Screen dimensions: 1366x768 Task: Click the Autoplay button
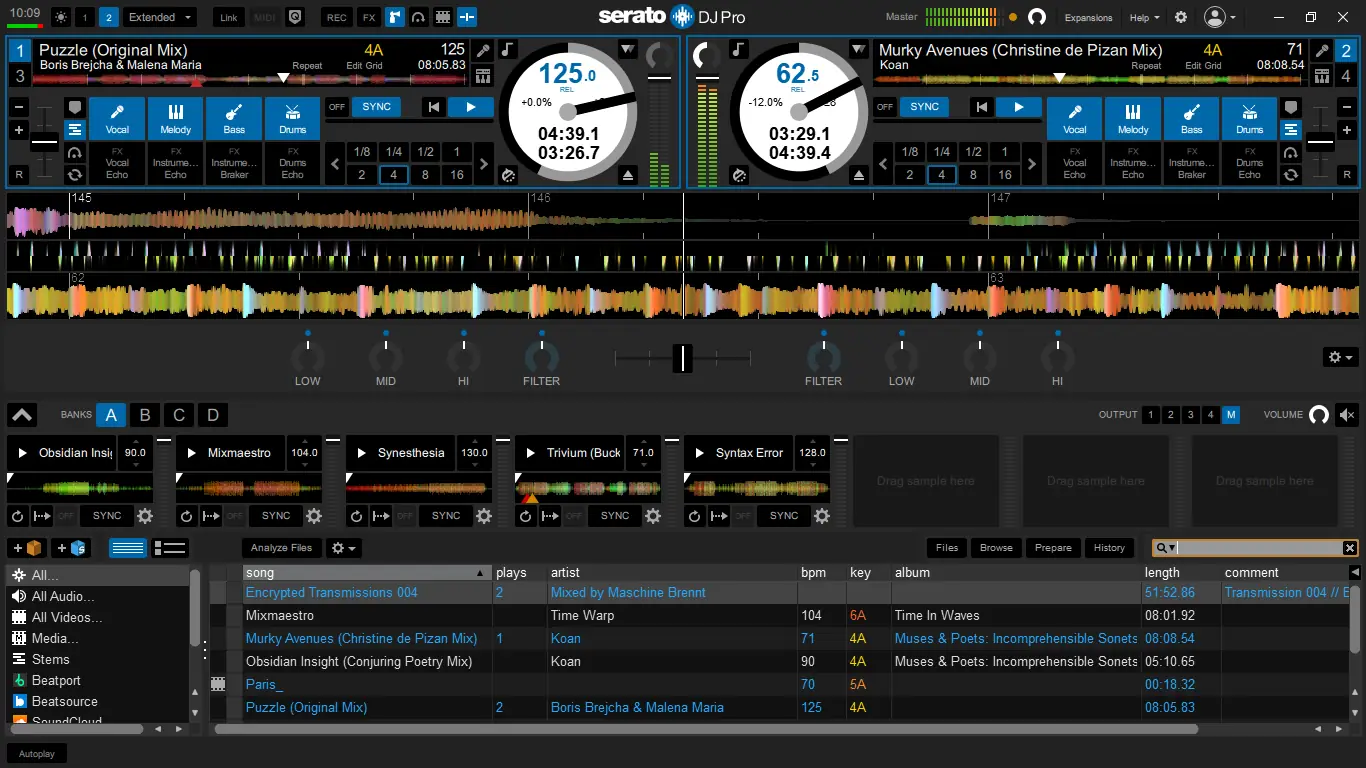tap(37, 753)
